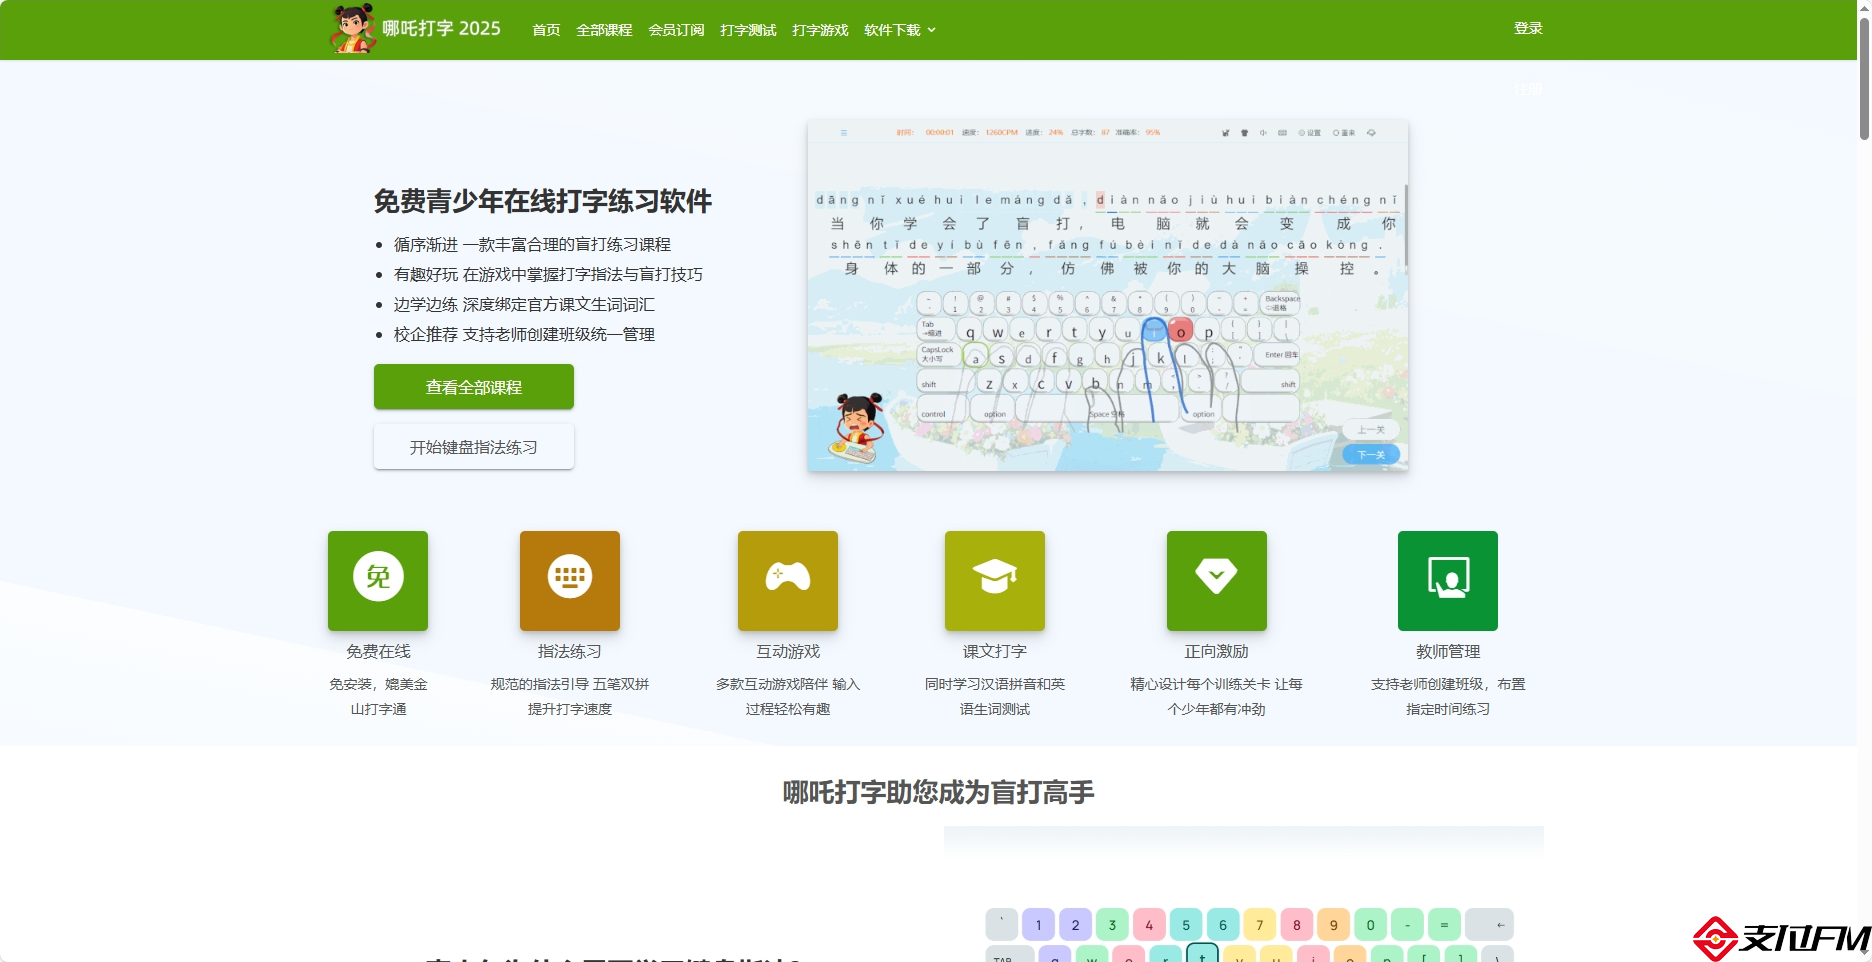Click the 正向激励 feature label
The height and width of the screenshot is (962, 1872).
[x=1217, y=652]
